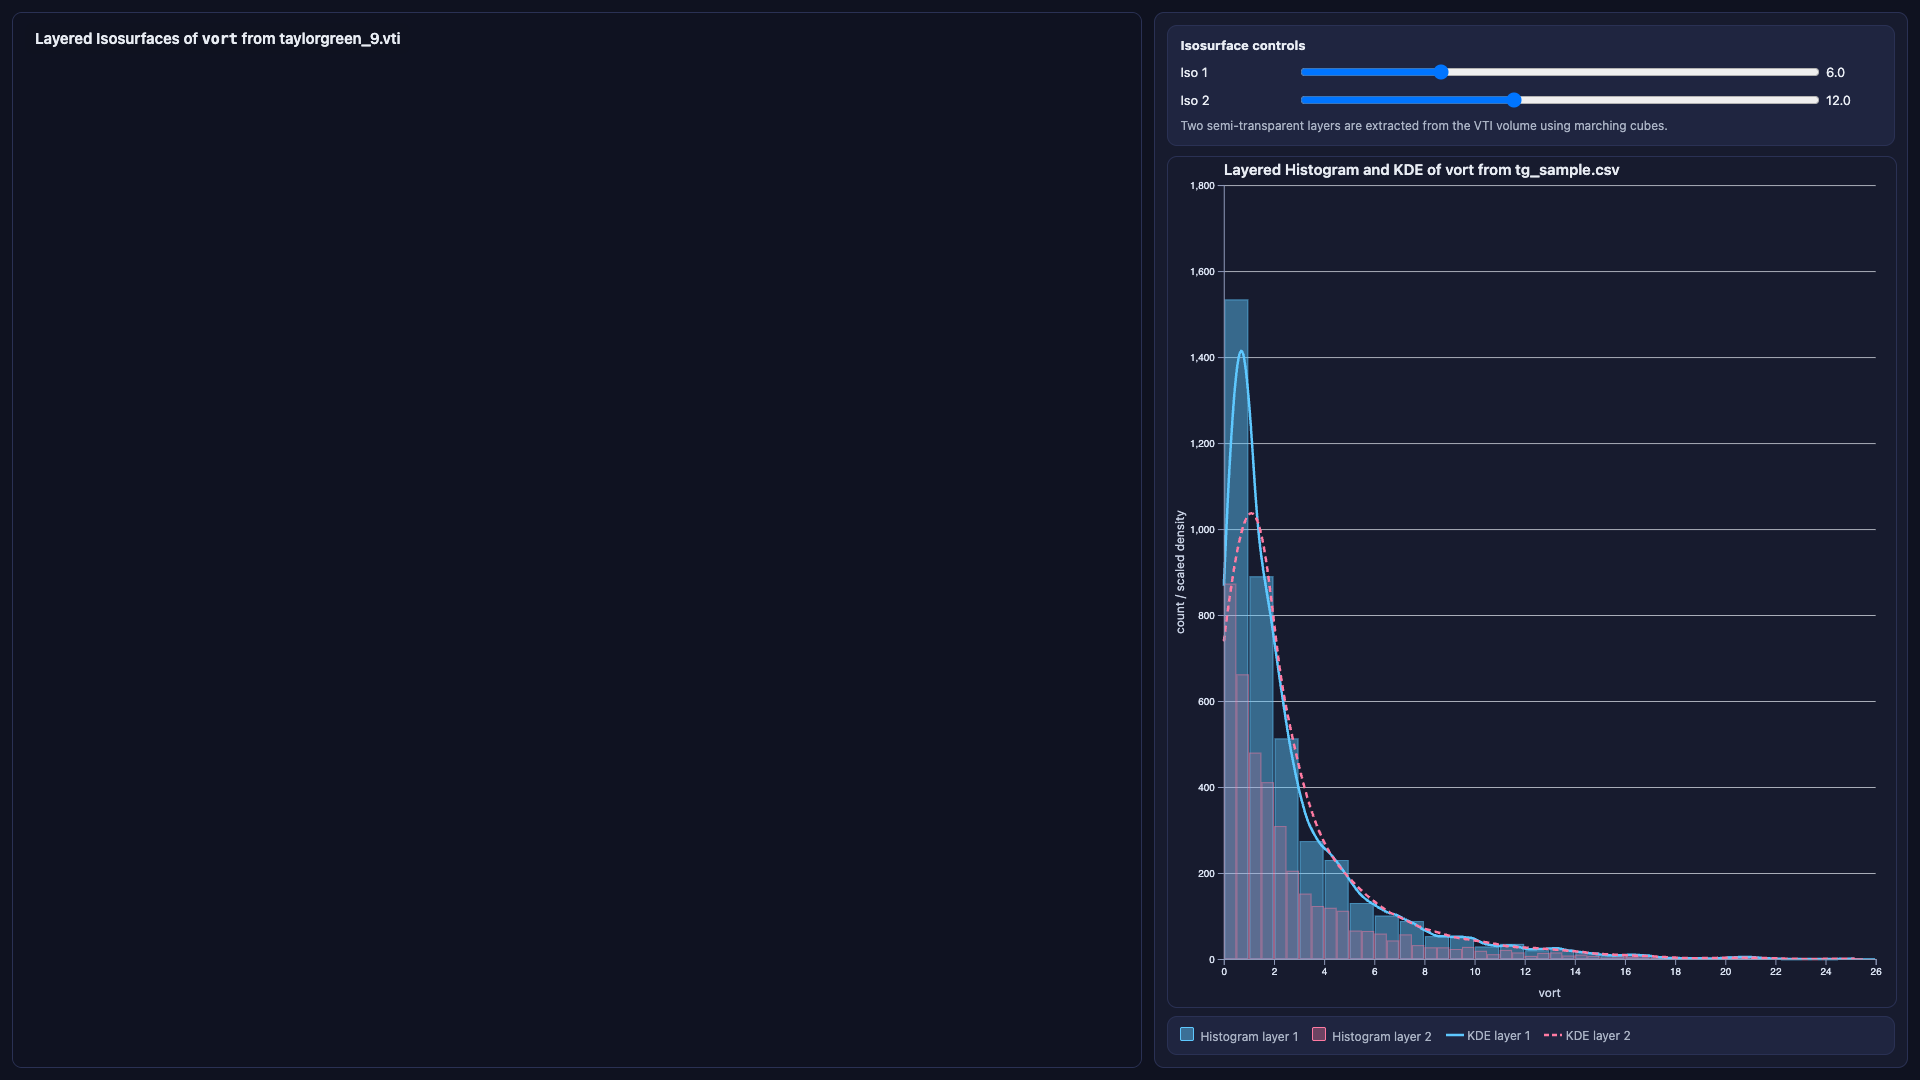Click the Iso 1 slider handle
This screenshot has width=1920, height=1080.
click(x=1441, y=72)
